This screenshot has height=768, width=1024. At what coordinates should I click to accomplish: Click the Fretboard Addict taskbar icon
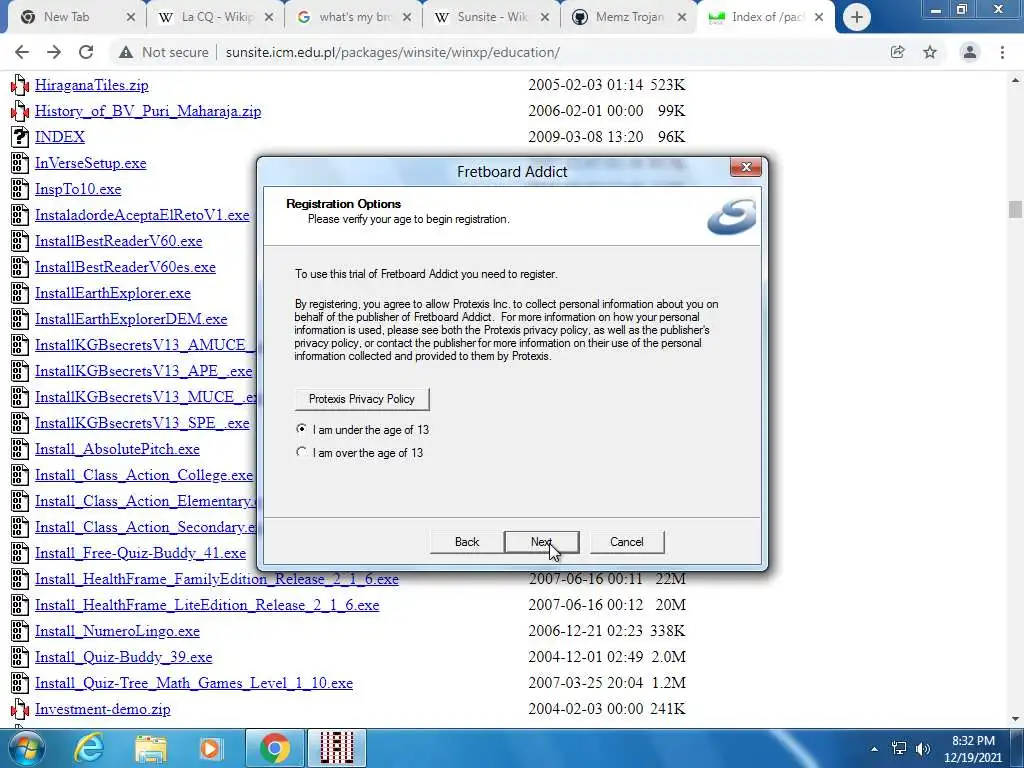[x=337, y=748]
